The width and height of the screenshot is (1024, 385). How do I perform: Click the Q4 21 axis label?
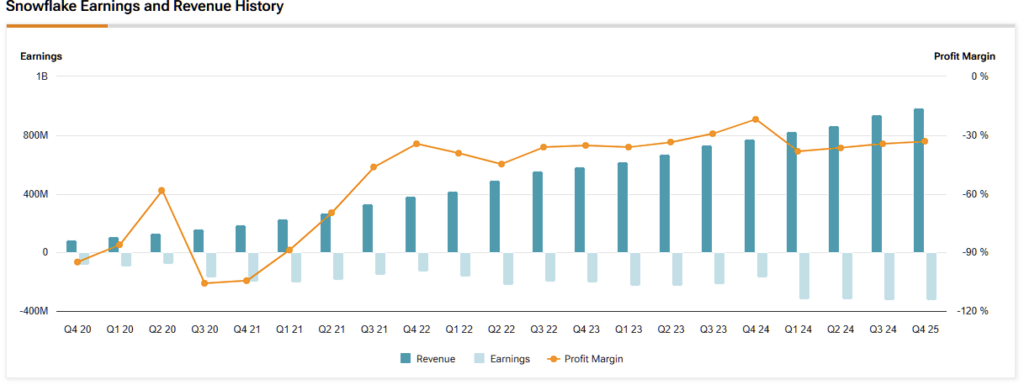pyautogui.click(x=247, y=330)
